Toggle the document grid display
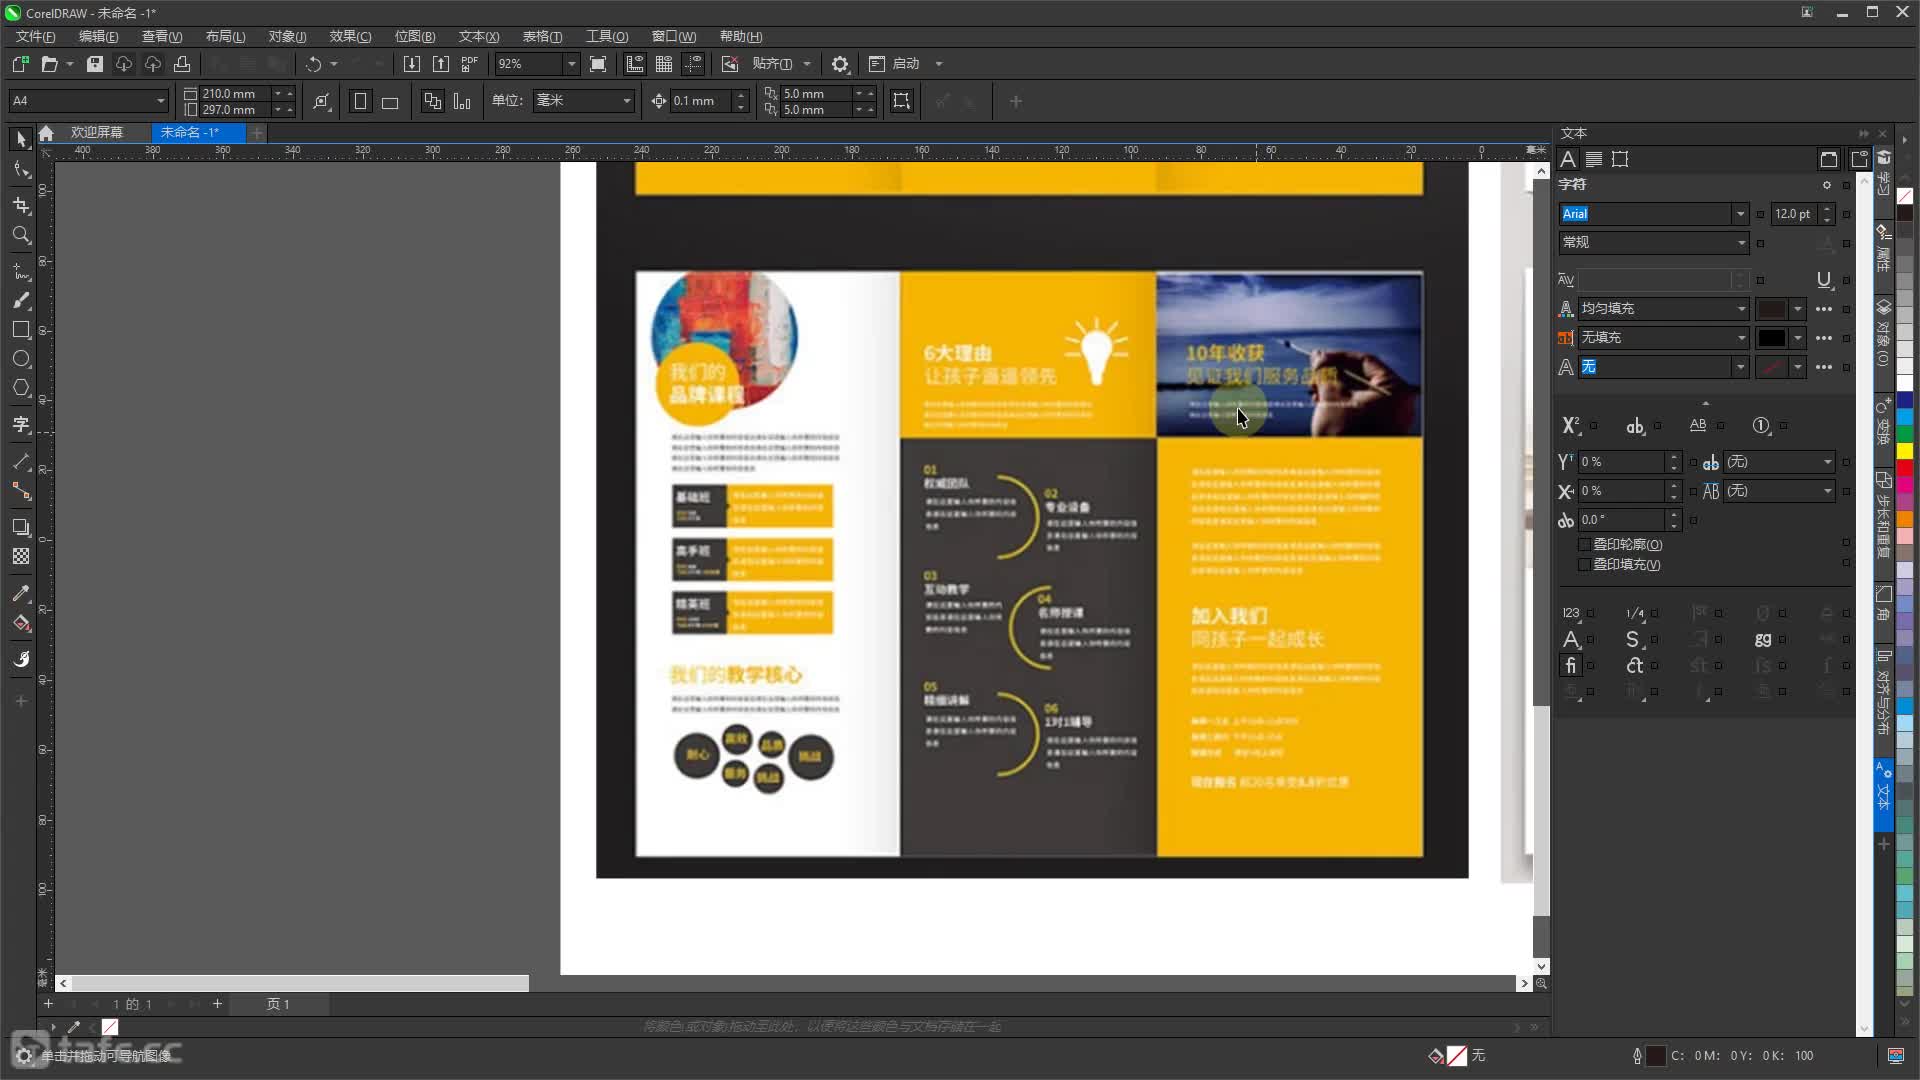This screenshot has width=1920, height=1080. 664,64
